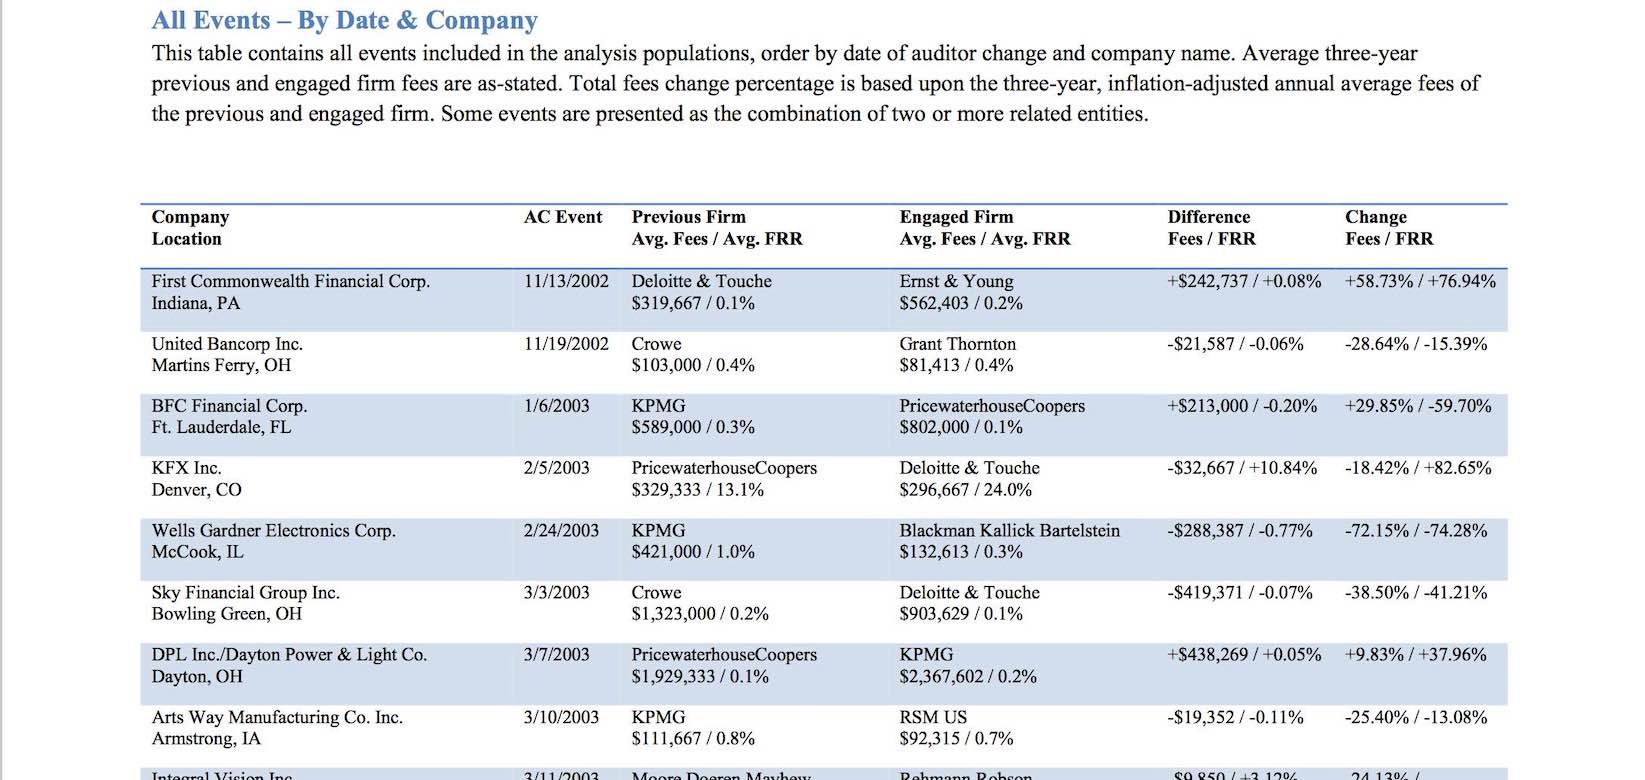Click the +$438,269 / +0.05% difference value
1645x780 pixels.
coord(1243,655)
